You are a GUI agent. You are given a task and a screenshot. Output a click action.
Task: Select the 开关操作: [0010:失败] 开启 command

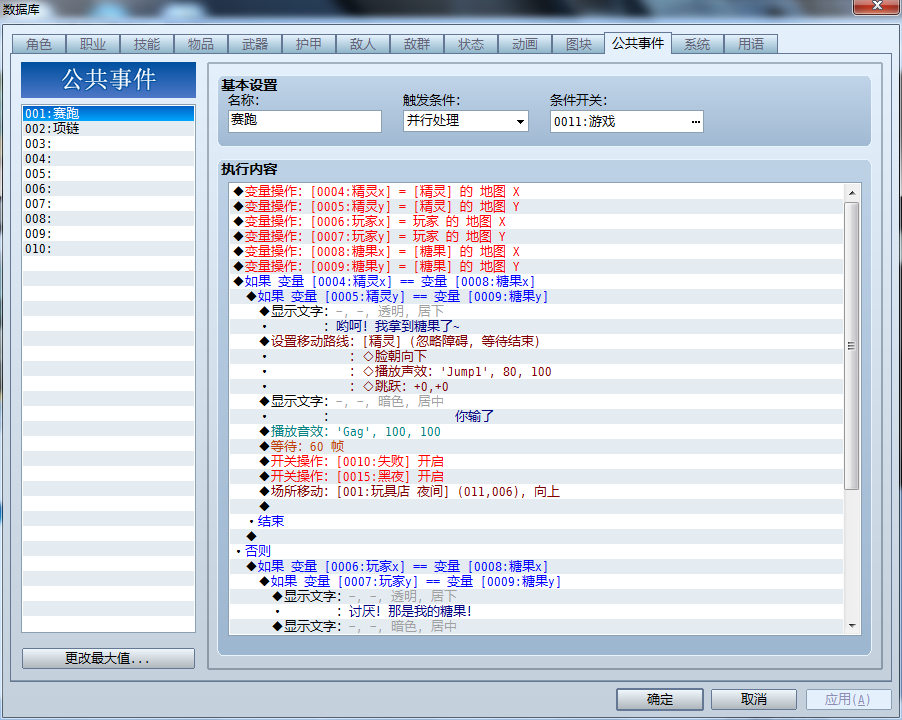[537, 461]
